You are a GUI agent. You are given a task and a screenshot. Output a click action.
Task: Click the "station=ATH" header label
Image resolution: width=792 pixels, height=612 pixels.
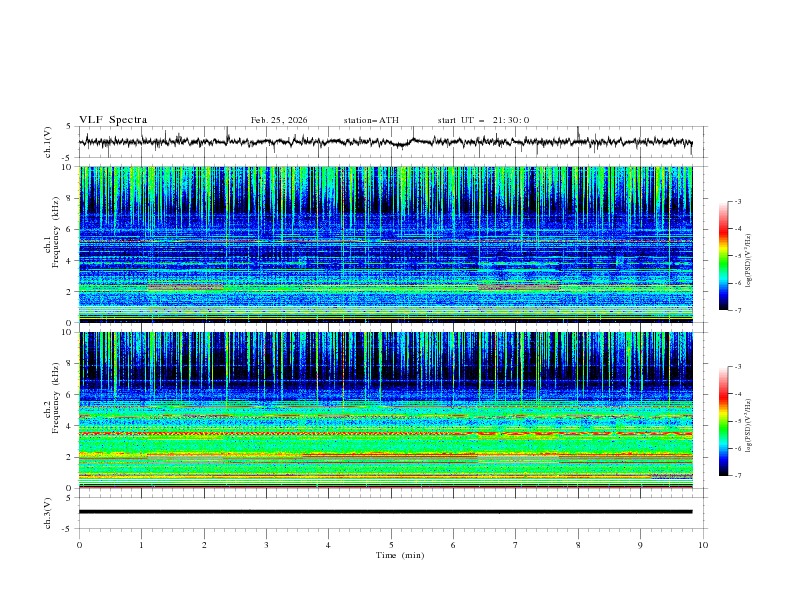click(371, 120)
